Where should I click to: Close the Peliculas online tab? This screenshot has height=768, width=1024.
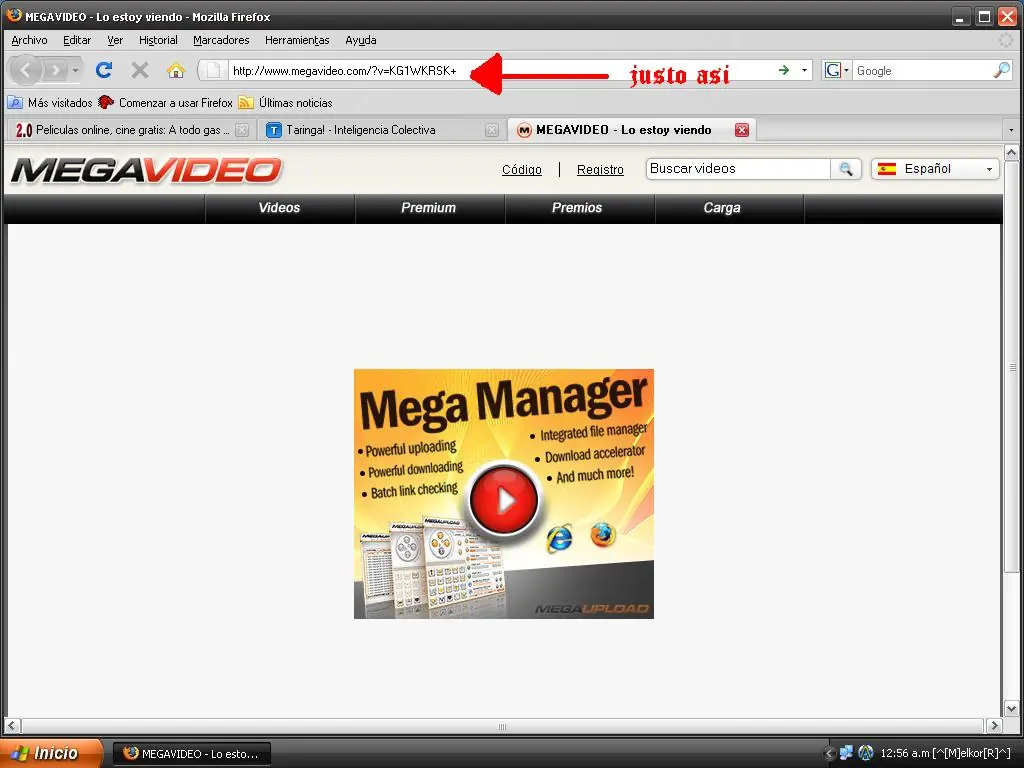(242, 130)
